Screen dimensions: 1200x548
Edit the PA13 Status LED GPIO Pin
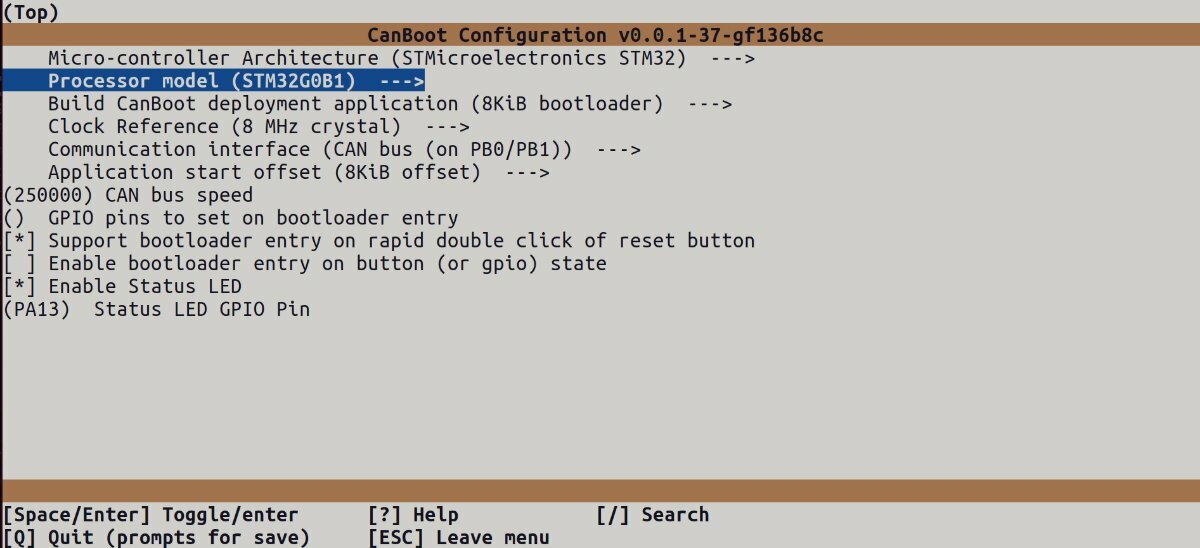pyautogui.click(x=156, y=310)
